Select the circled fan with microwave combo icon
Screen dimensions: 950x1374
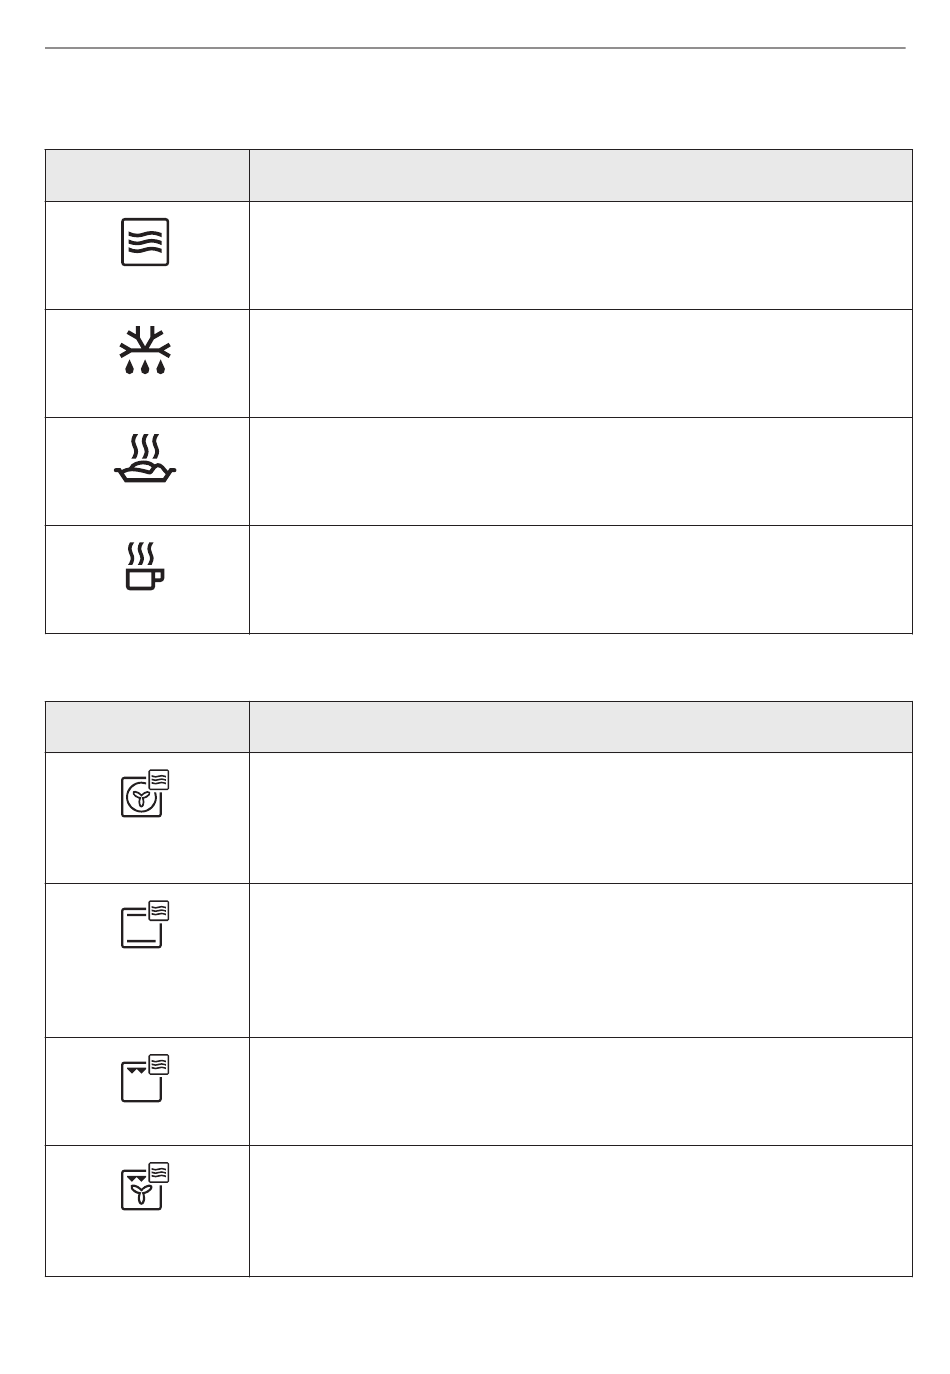tap(145, 794)
